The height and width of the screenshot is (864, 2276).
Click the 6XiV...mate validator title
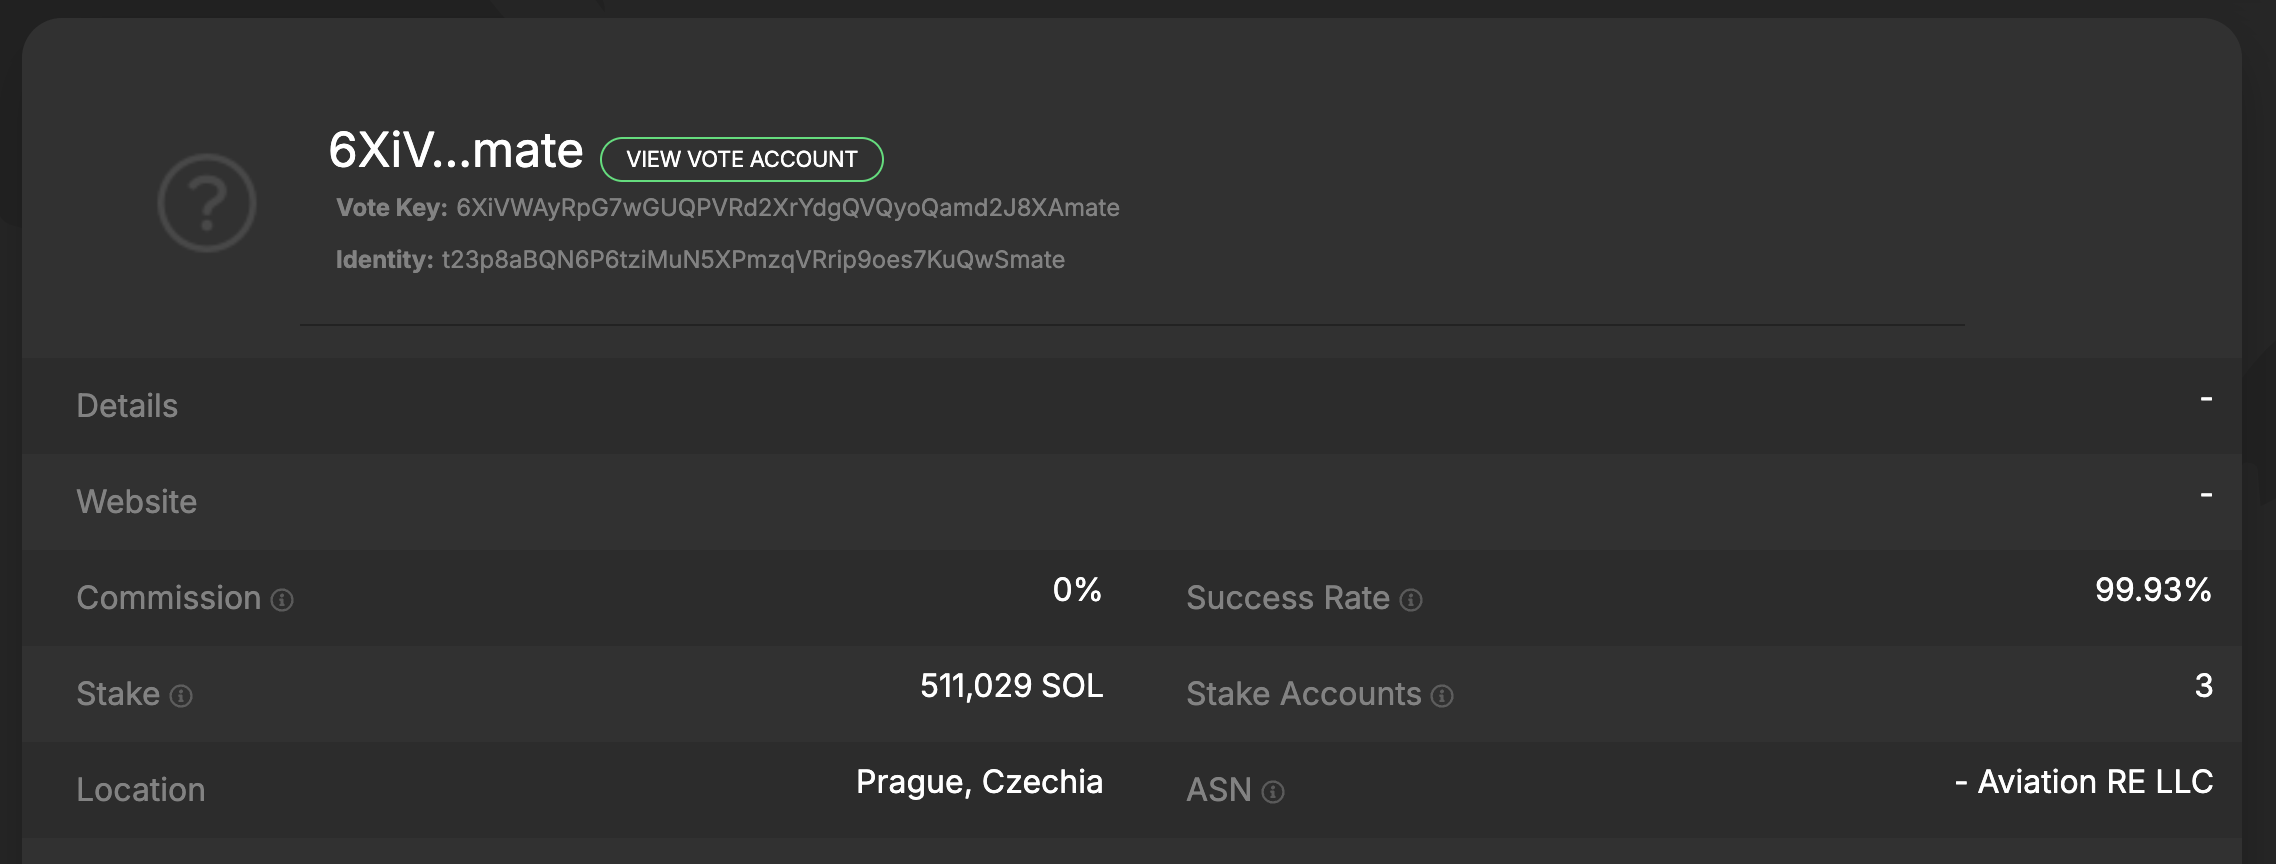tap(456, 151)
